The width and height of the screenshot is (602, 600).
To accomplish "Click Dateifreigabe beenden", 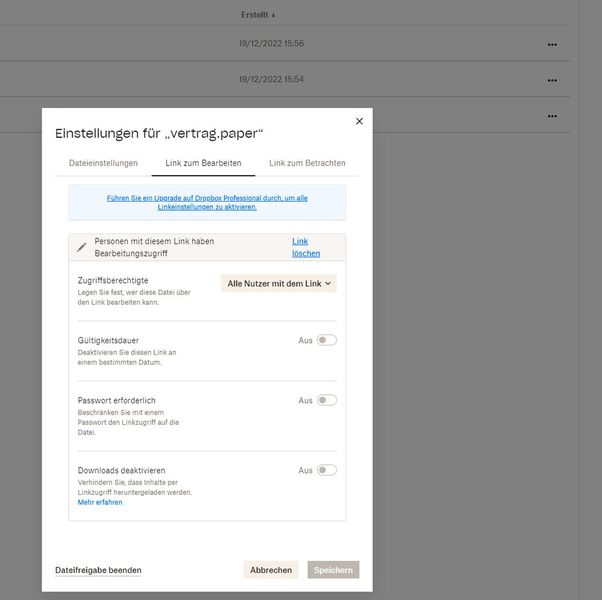I will [x=98, y=570].
